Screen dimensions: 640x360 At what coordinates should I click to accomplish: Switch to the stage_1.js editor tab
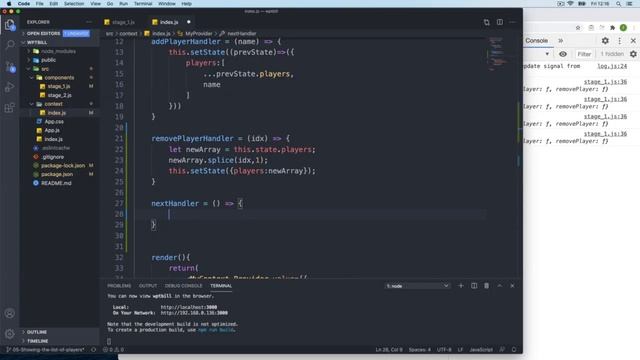coord(122,22)
